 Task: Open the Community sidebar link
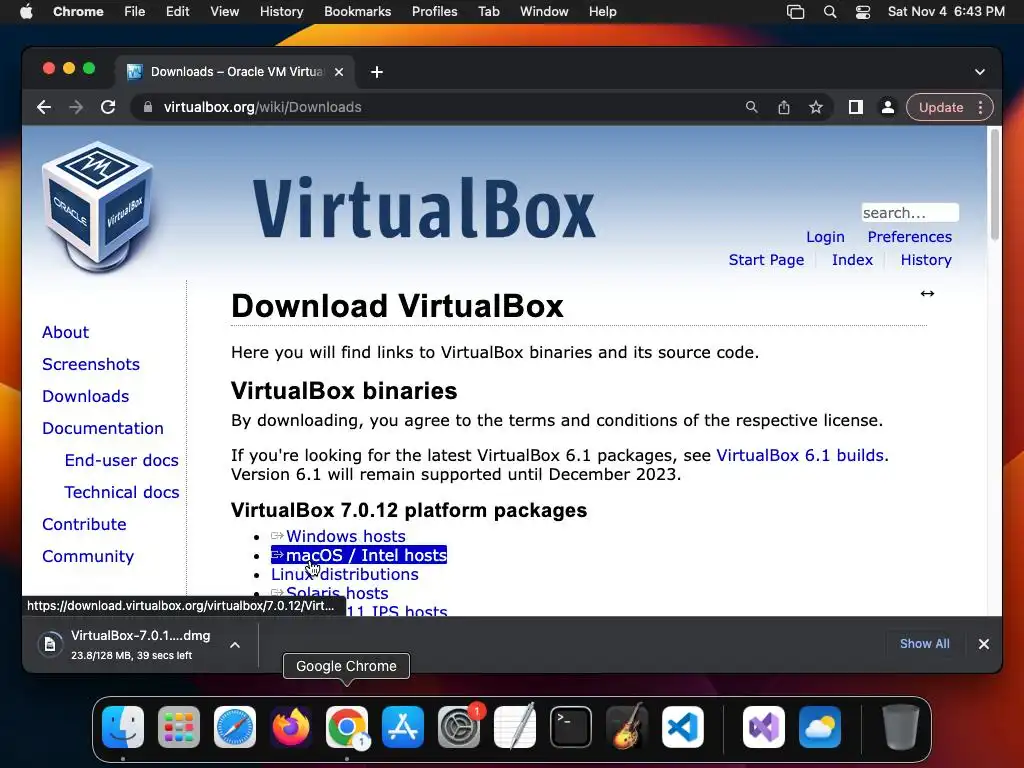tap(88, 556)
